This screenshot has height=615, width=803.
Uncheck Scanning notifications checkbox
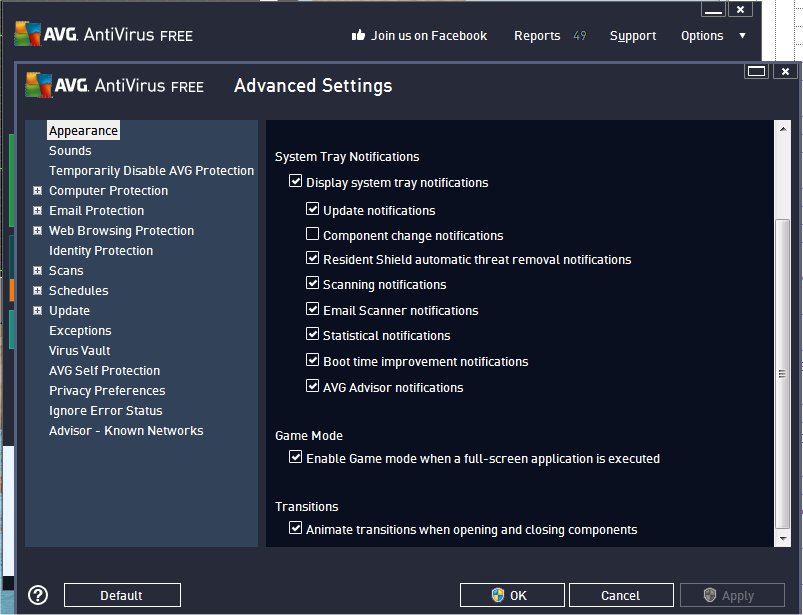click(312, 283)
